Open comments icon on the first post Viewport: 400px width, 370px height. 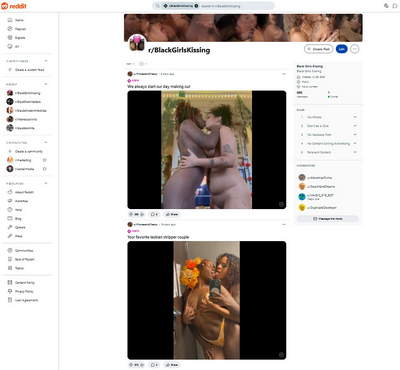pos(154,214)
